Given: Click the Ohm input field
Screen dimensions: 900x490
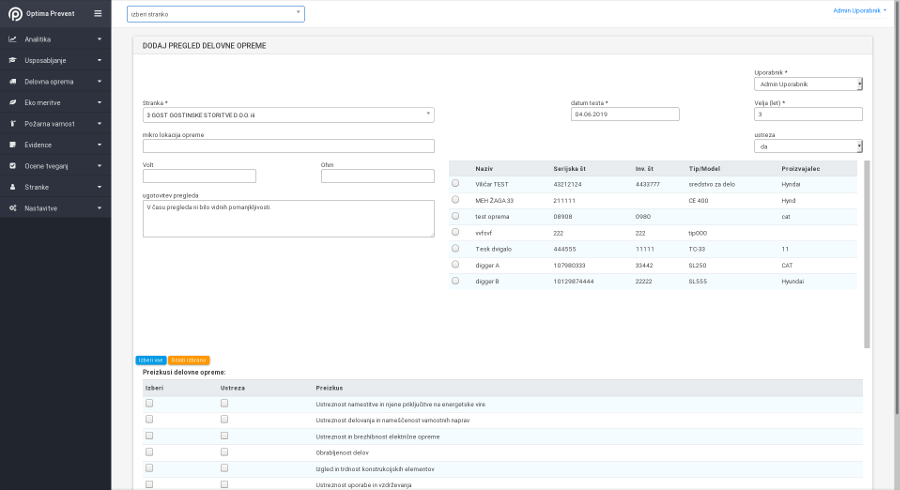Looking at the screenshot, I should 378,176.
